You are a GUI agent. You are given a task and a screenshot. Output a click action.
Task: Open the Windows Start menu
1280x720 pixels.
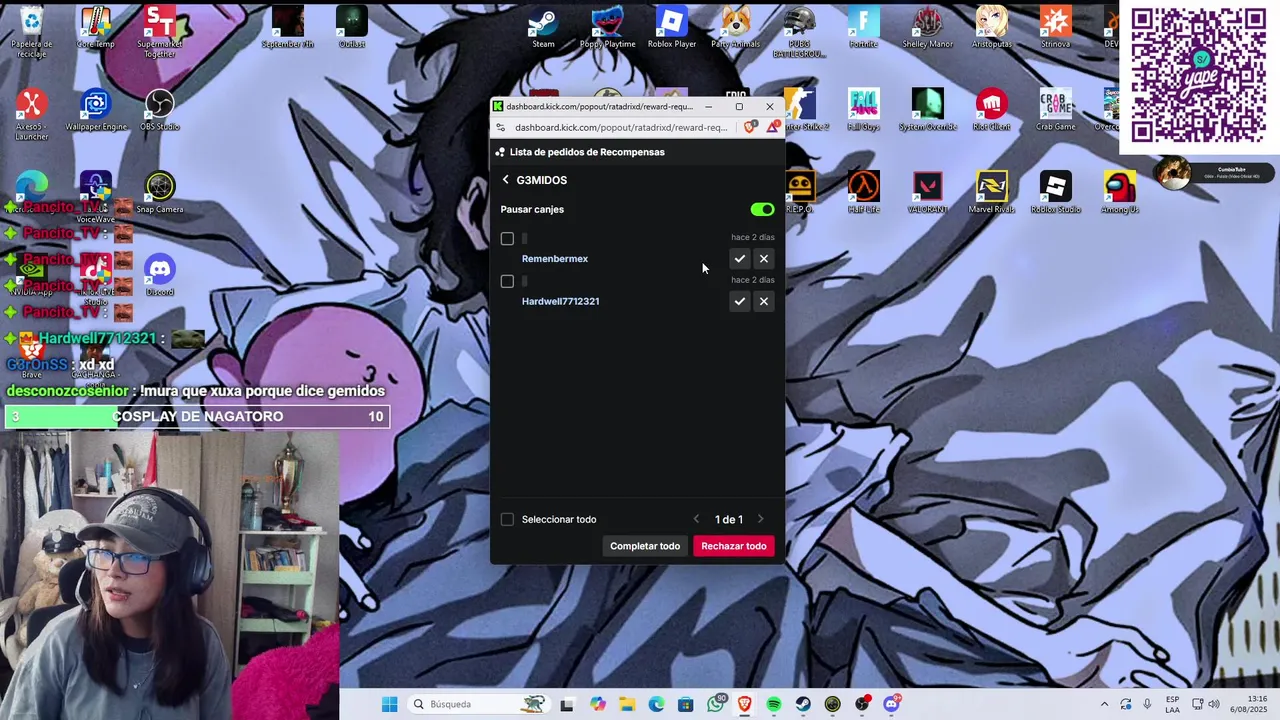tap(389, 704)
